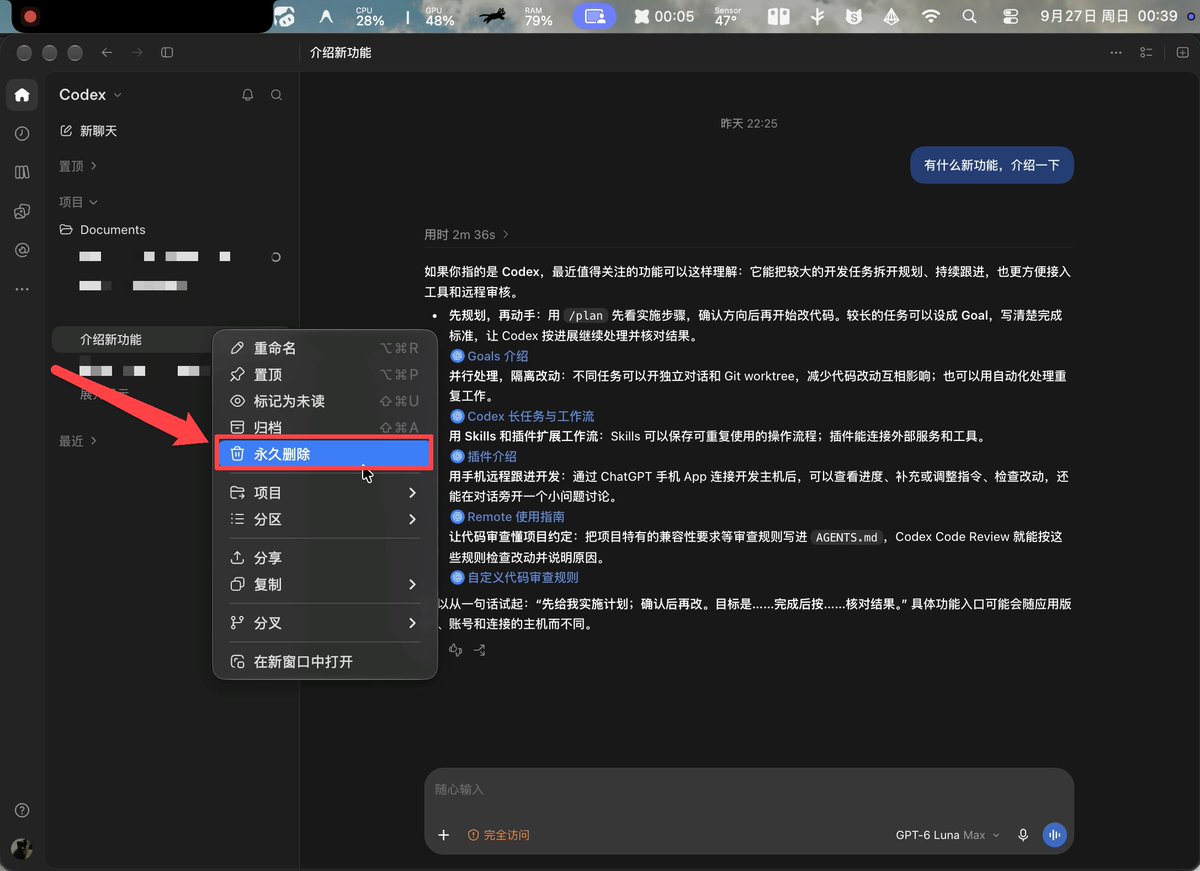Start a 新聊天
The height and width of the screenshot is (871, 1200).
[x=89, y=131]
